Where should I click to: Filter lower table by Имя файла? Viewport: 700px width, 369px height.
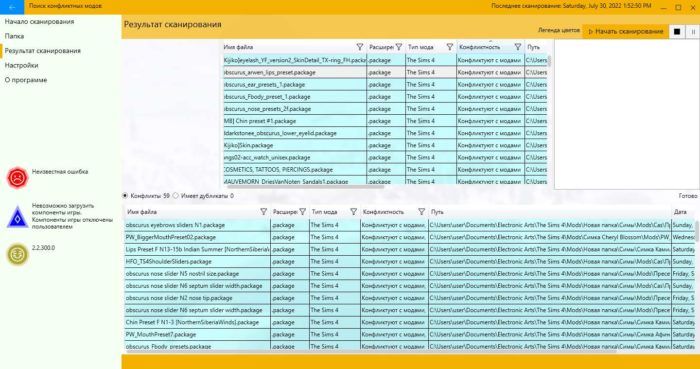point(263,212)
